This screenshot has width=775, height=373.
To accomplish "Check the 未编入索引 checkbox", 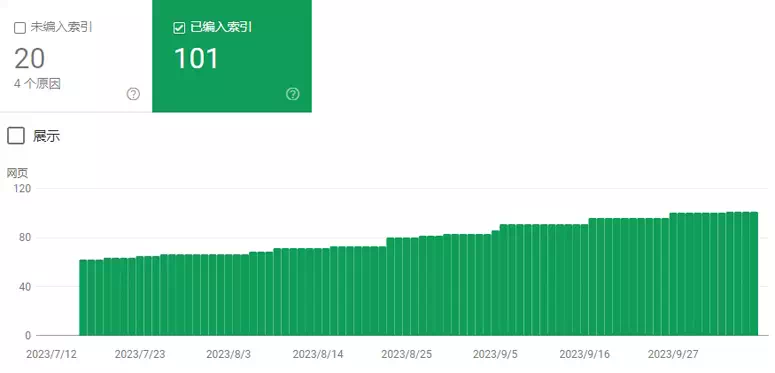I will (x=20, y=28).
